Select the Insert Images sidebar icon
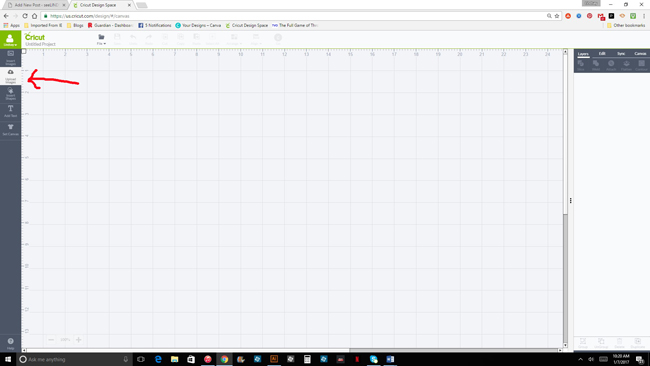This screenshot has height=366, width=650. (x=10, y=58)
